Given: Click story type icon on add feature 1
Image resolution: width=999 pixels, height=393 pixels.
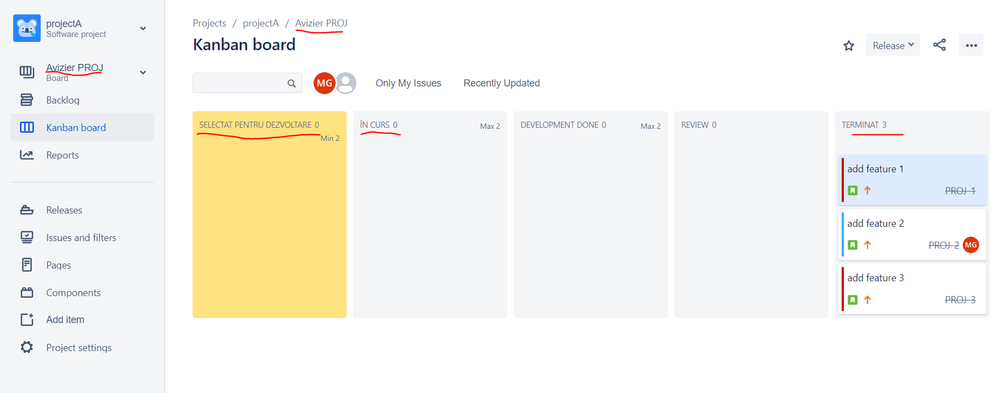Looking at the screenshot, I should (852, 190).
